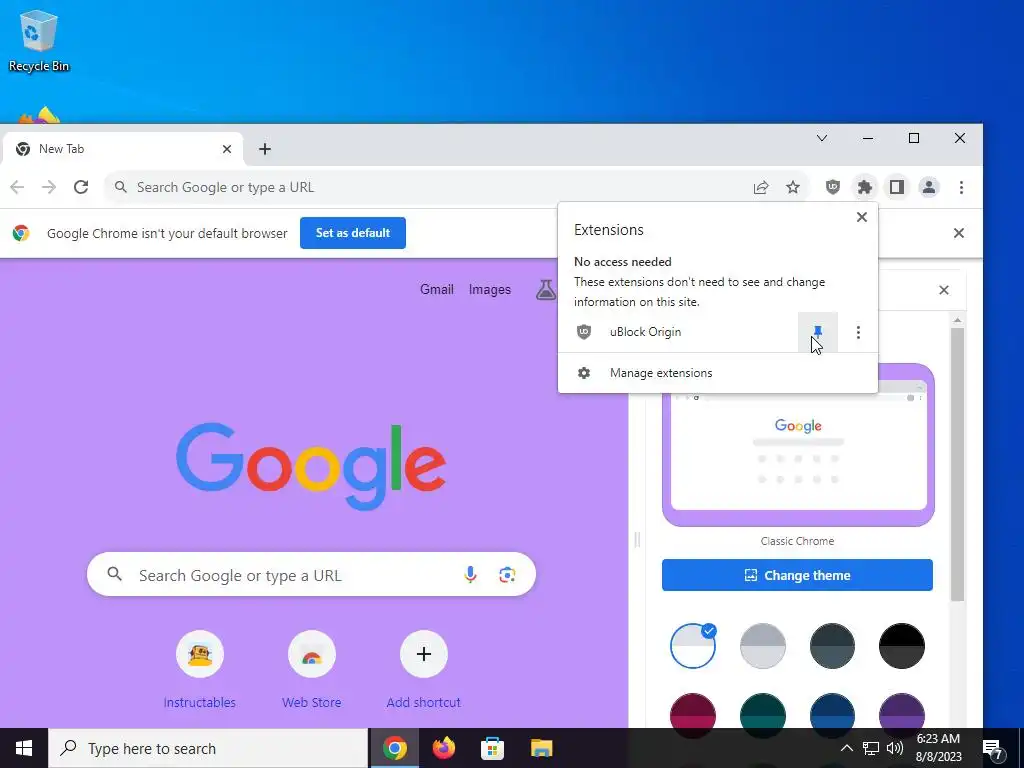Click the Back navigation arrow
1024x768 pixels.
[x=18, y=187]
